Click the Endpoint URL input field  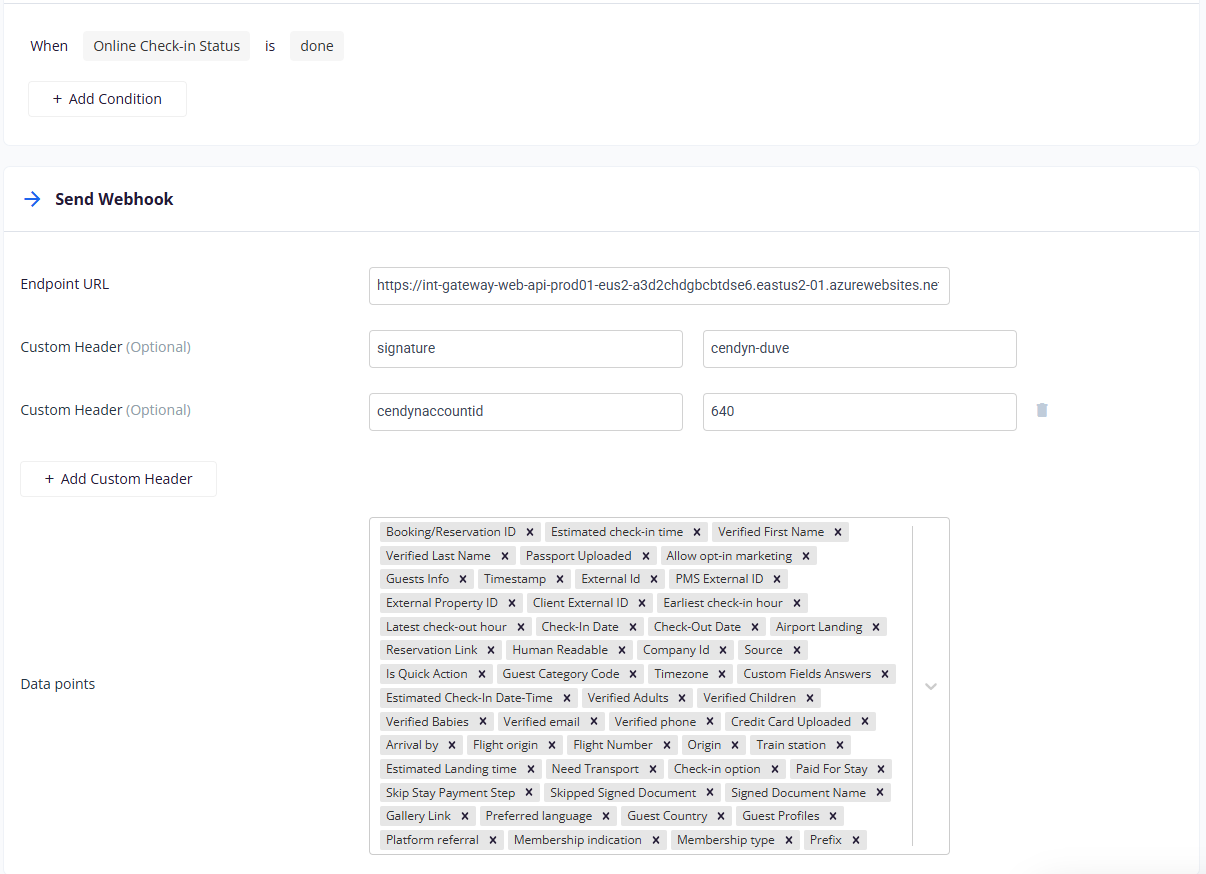click(x=658, y=285)
